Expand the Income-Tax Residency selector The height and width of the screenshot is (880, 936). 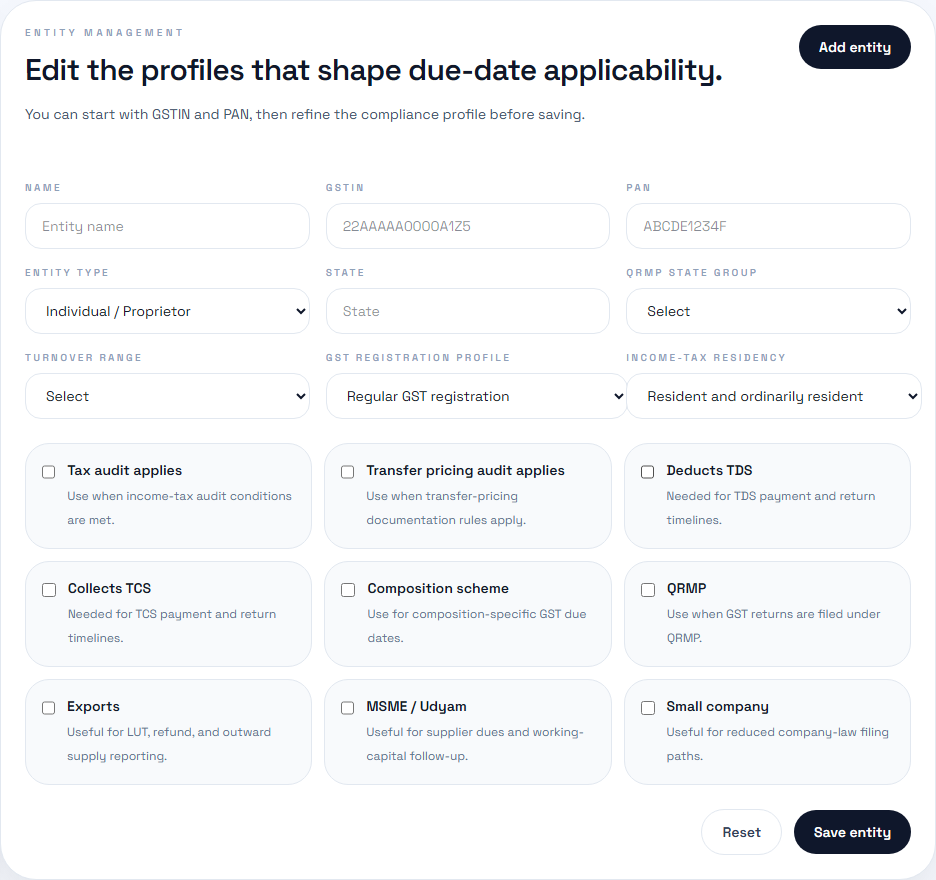[772, 396]
